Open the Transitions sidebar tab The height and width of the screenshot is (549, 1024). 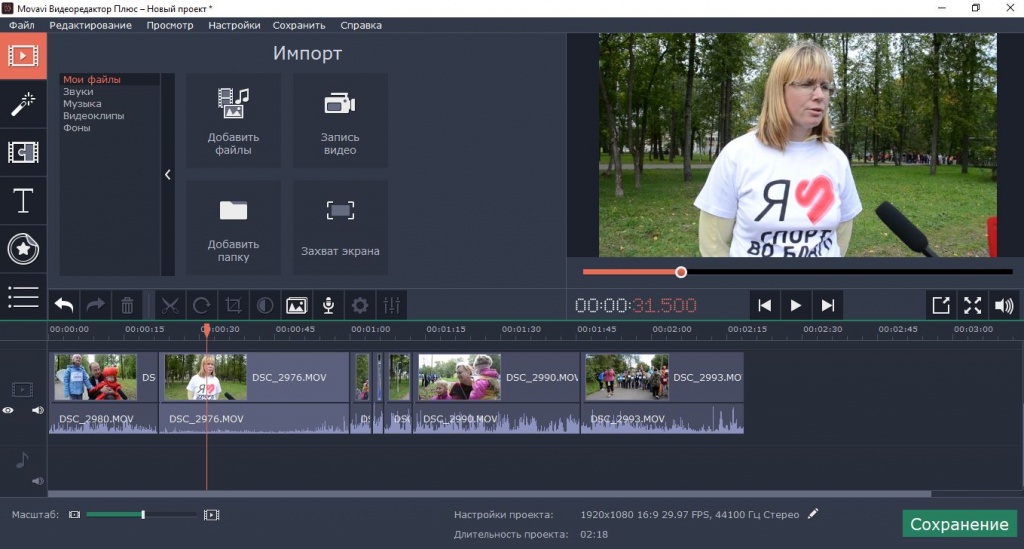(23, 151)
